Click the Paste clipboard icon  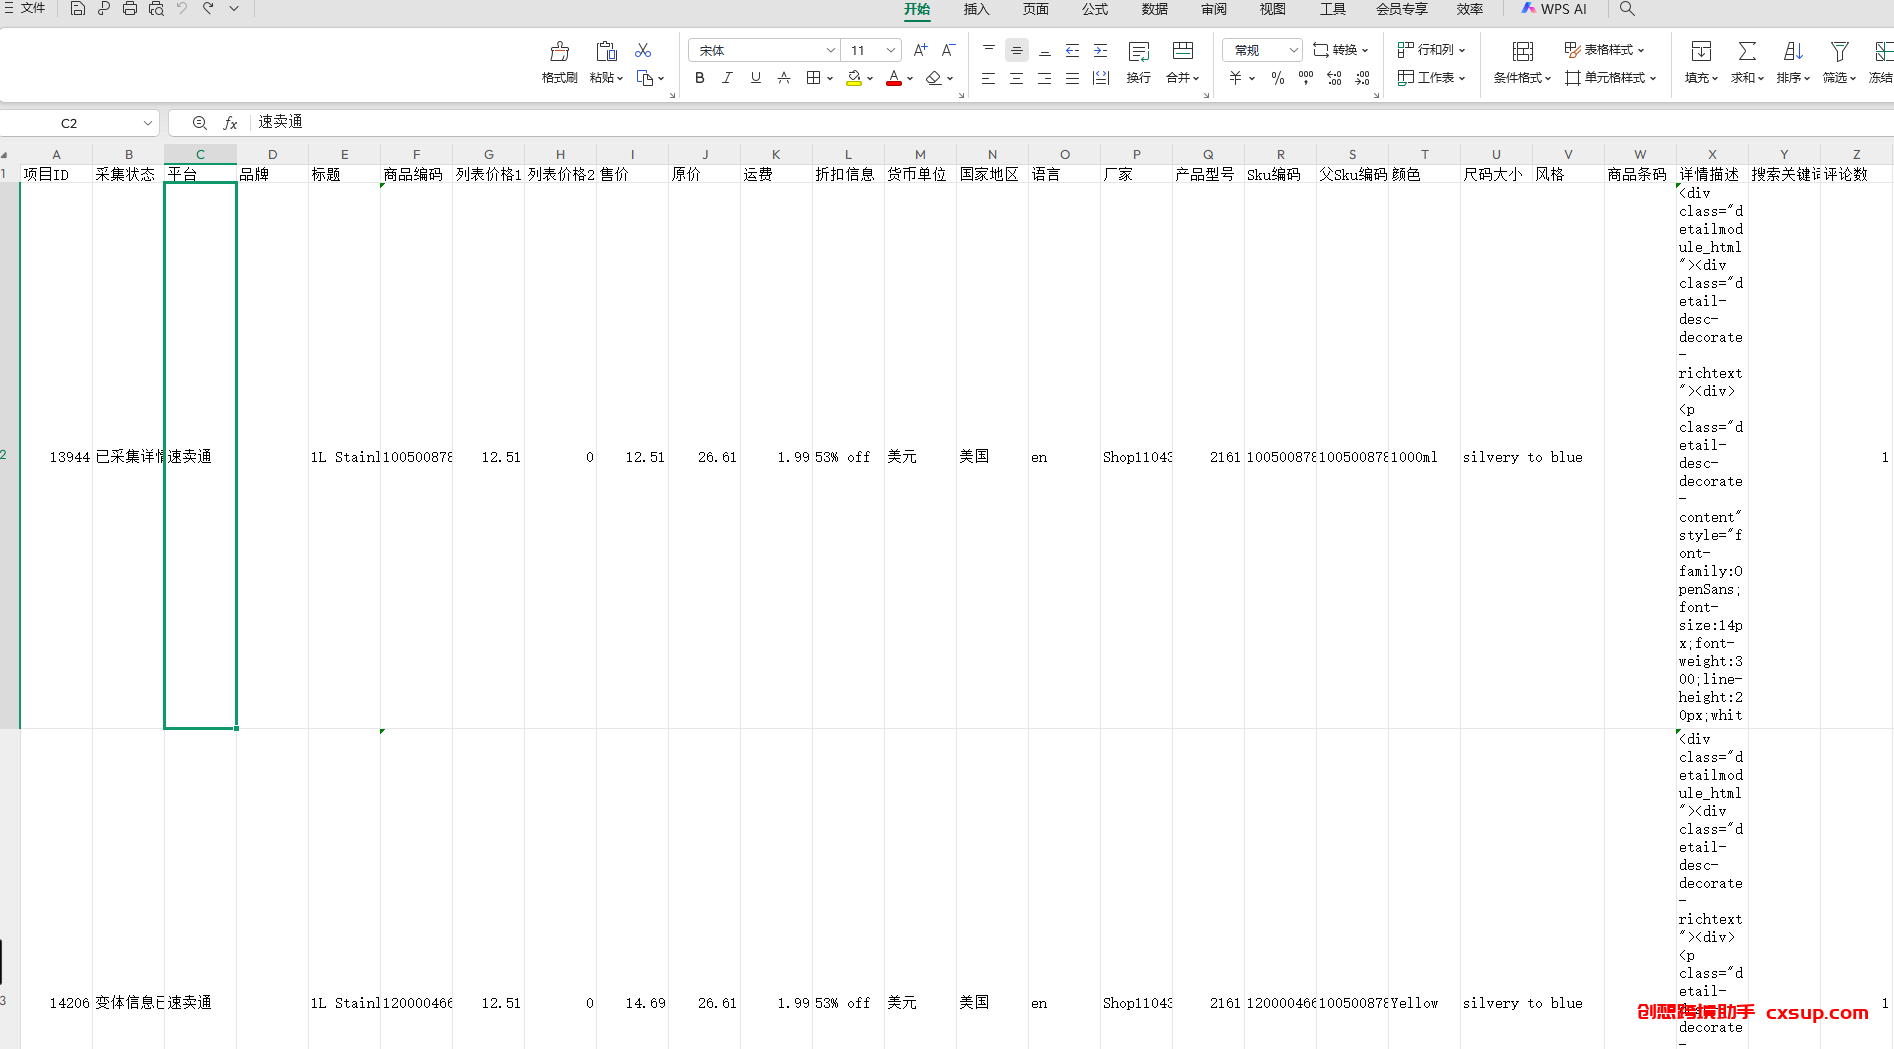pos(606,51)
